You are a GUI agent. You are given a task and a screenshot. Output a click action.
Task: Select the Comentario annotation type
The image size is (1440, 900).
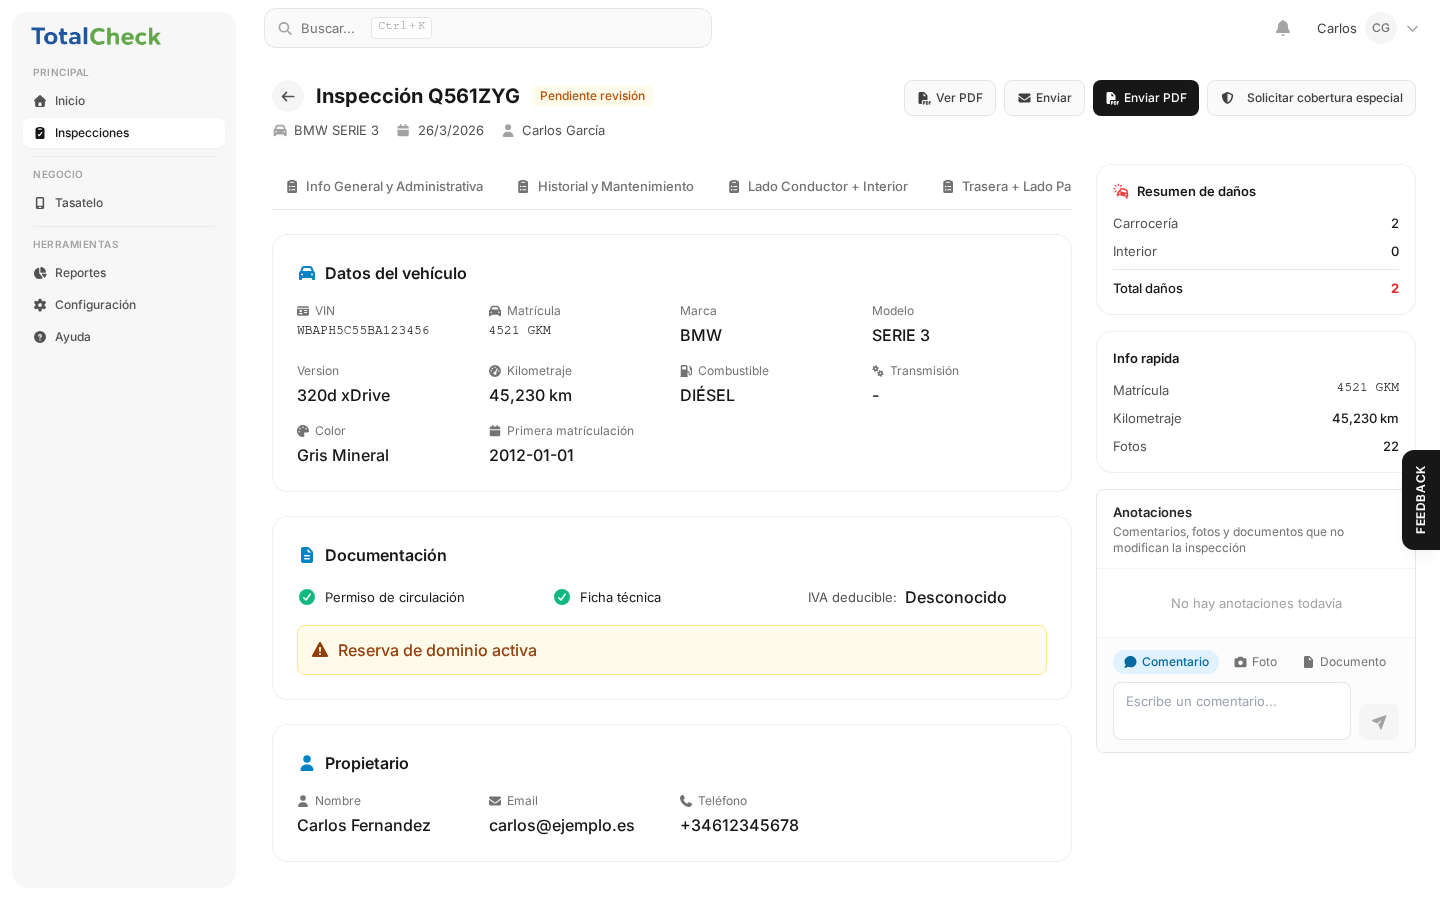pos(1166,662)
